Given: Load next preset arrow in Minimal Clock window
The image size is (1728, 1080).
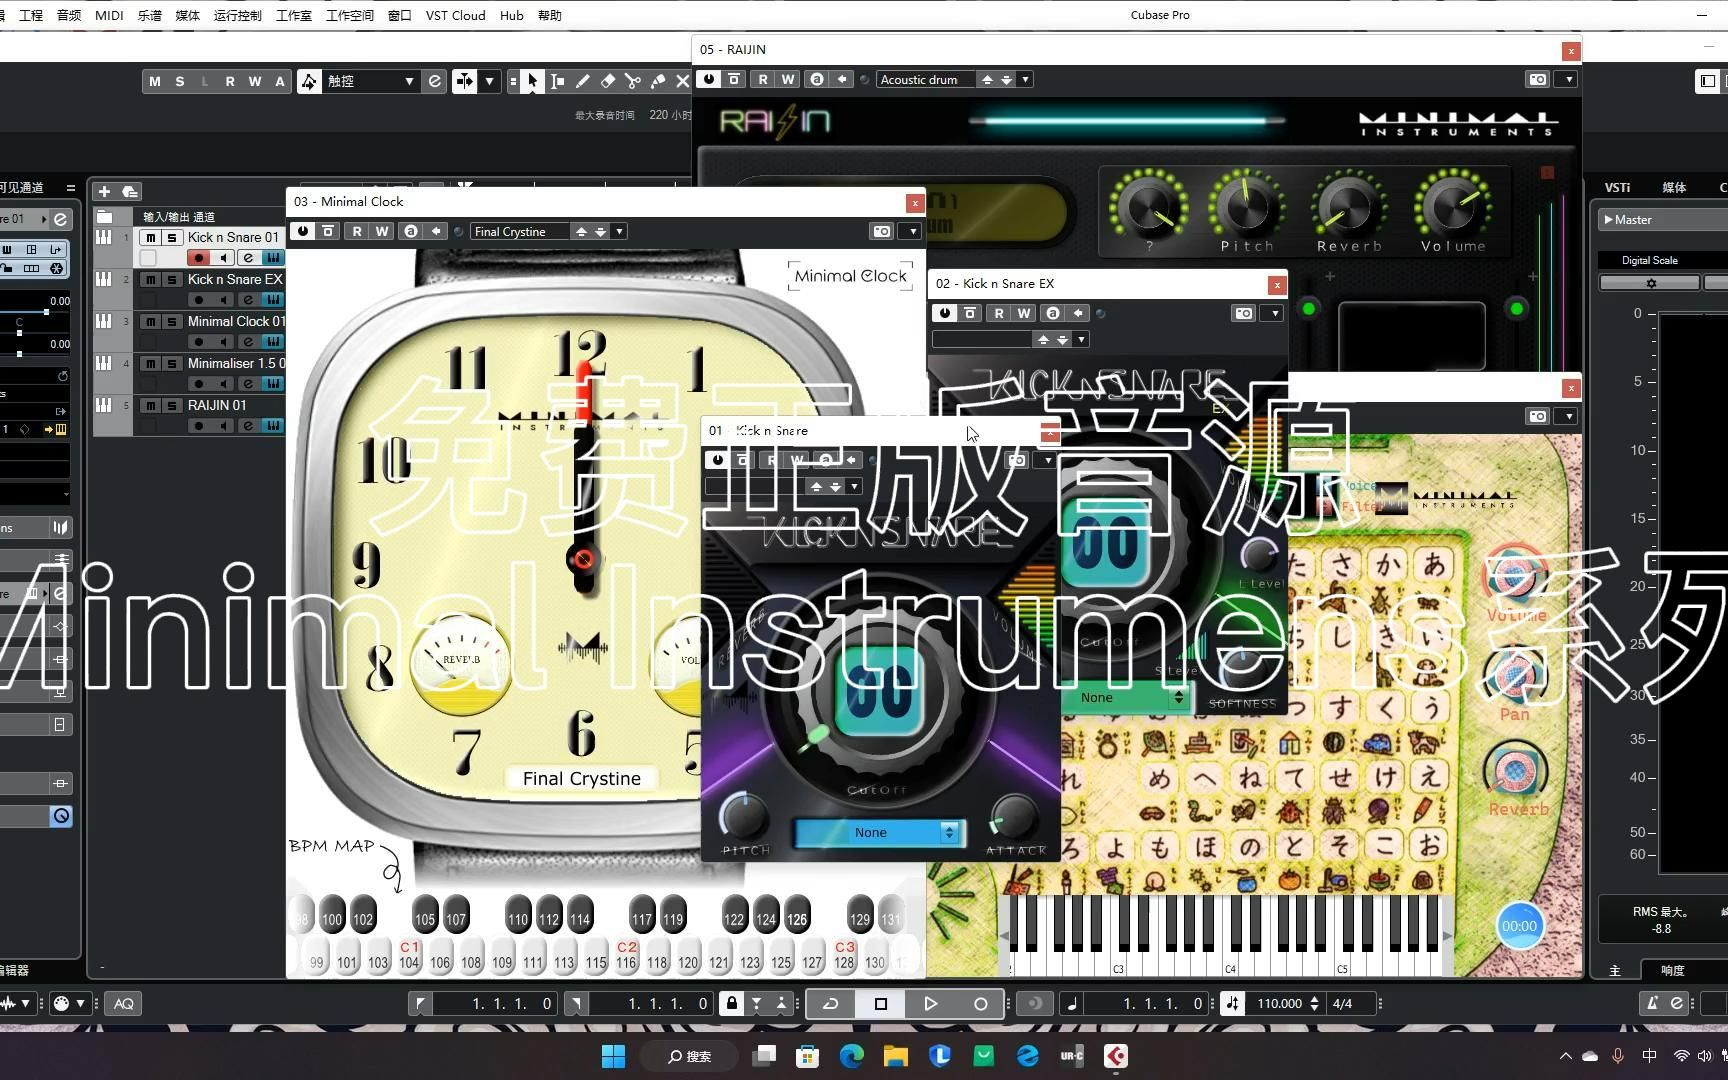Looking at the screenshot, I should (x=601, y=231).
